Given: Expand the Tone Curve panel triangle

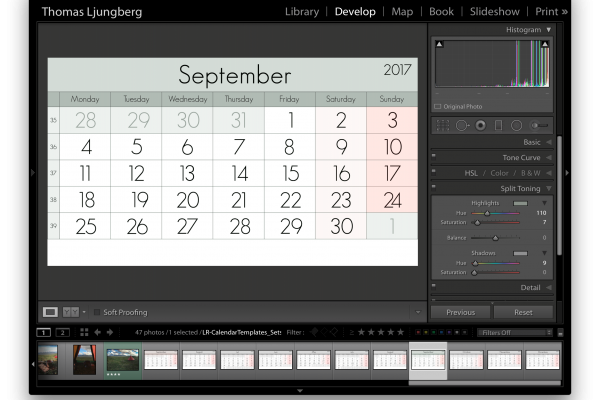Looking at the screenshot, I should point(549,157).
